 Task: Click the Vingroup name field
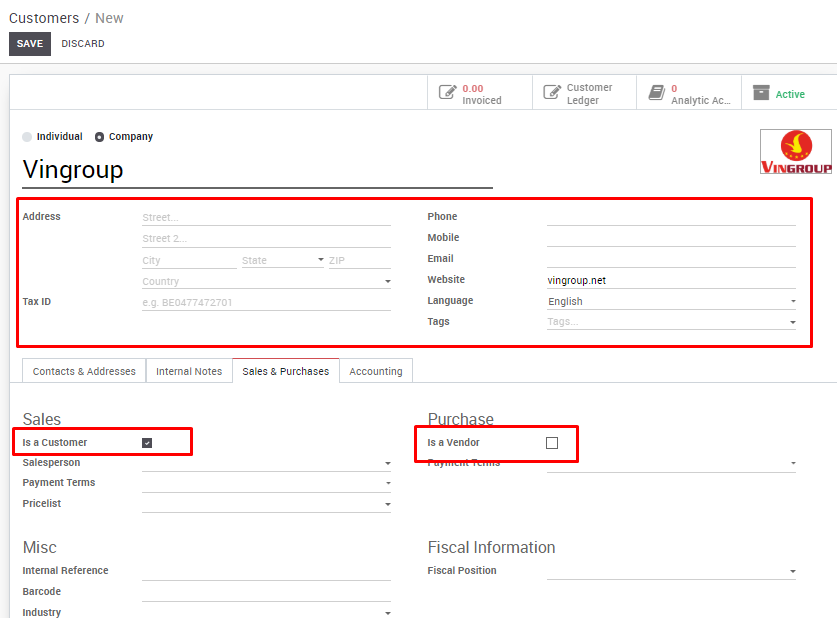pos(257,170)
